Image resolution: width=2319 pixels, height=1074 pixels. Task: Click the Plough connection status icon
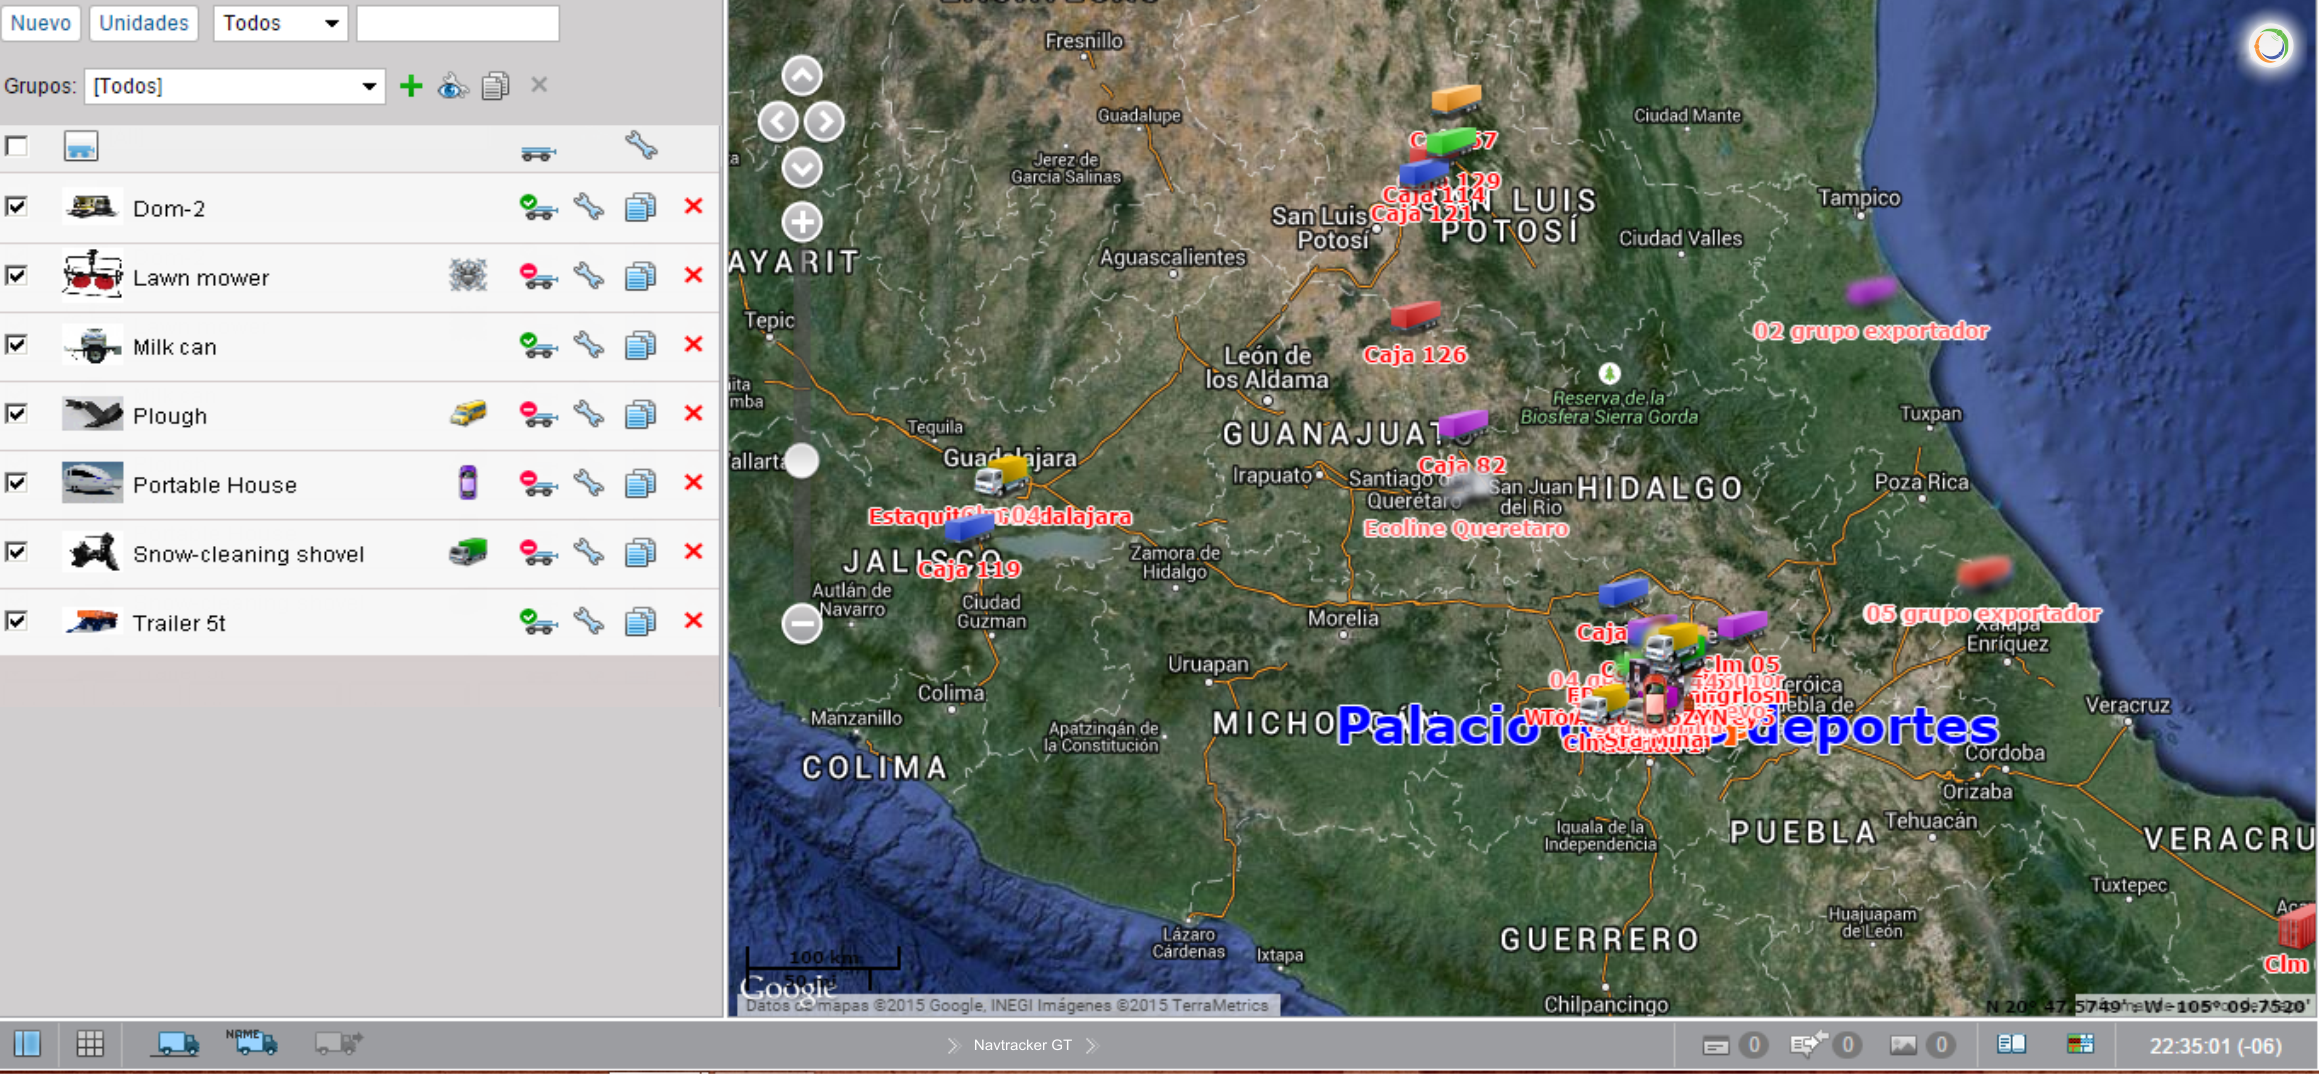(537, 415)
